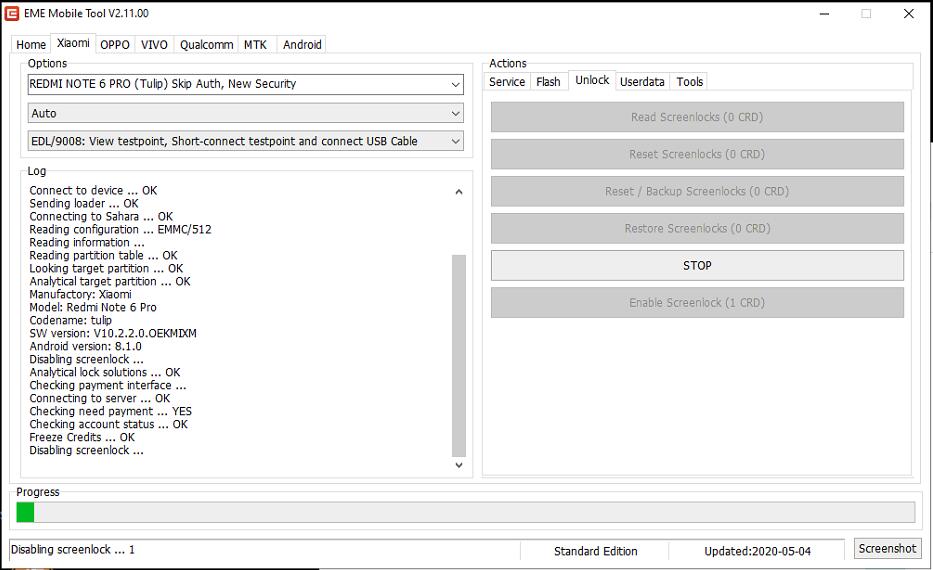Click the log scroll-down arrow
This screenshot has width=933, height=570.
point(459,465)
